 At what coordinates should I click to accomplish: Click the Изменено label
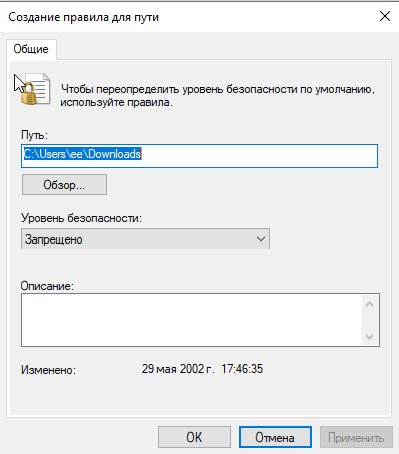coord(48,370)
